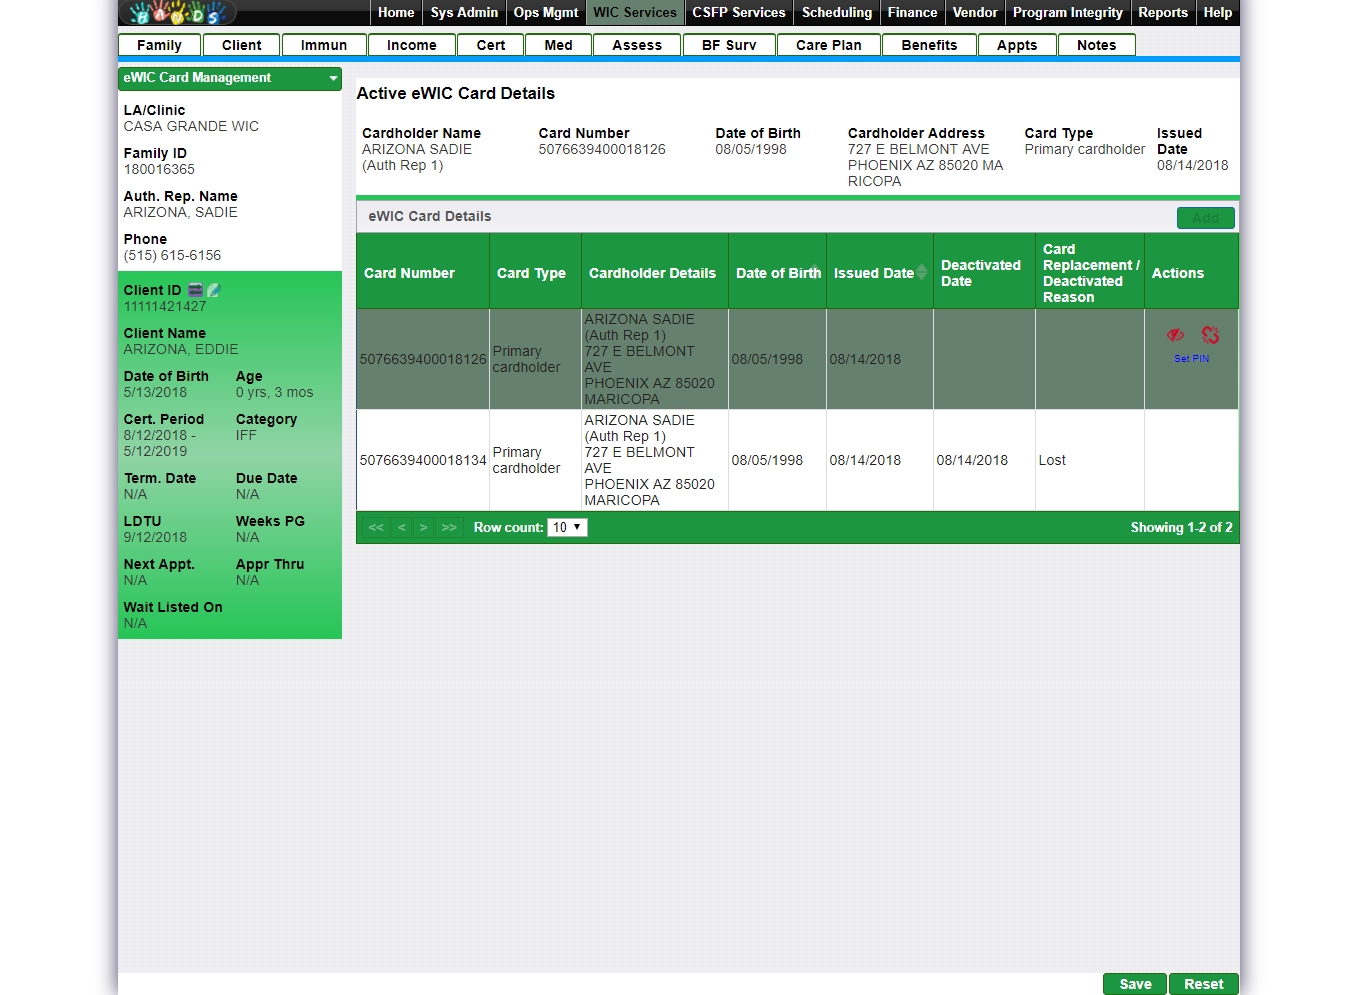Click the red broken-link replace card icon

1210,335
